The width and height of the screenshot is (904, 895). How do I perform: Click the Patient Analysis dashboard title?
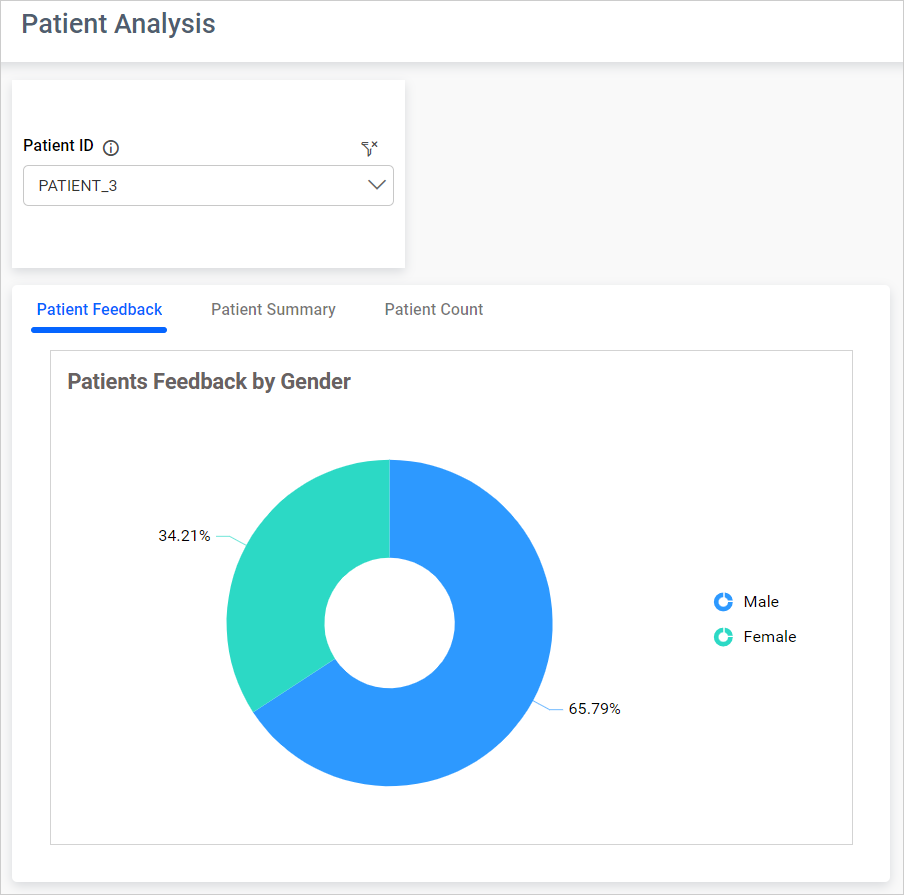(x=117, y=24)
